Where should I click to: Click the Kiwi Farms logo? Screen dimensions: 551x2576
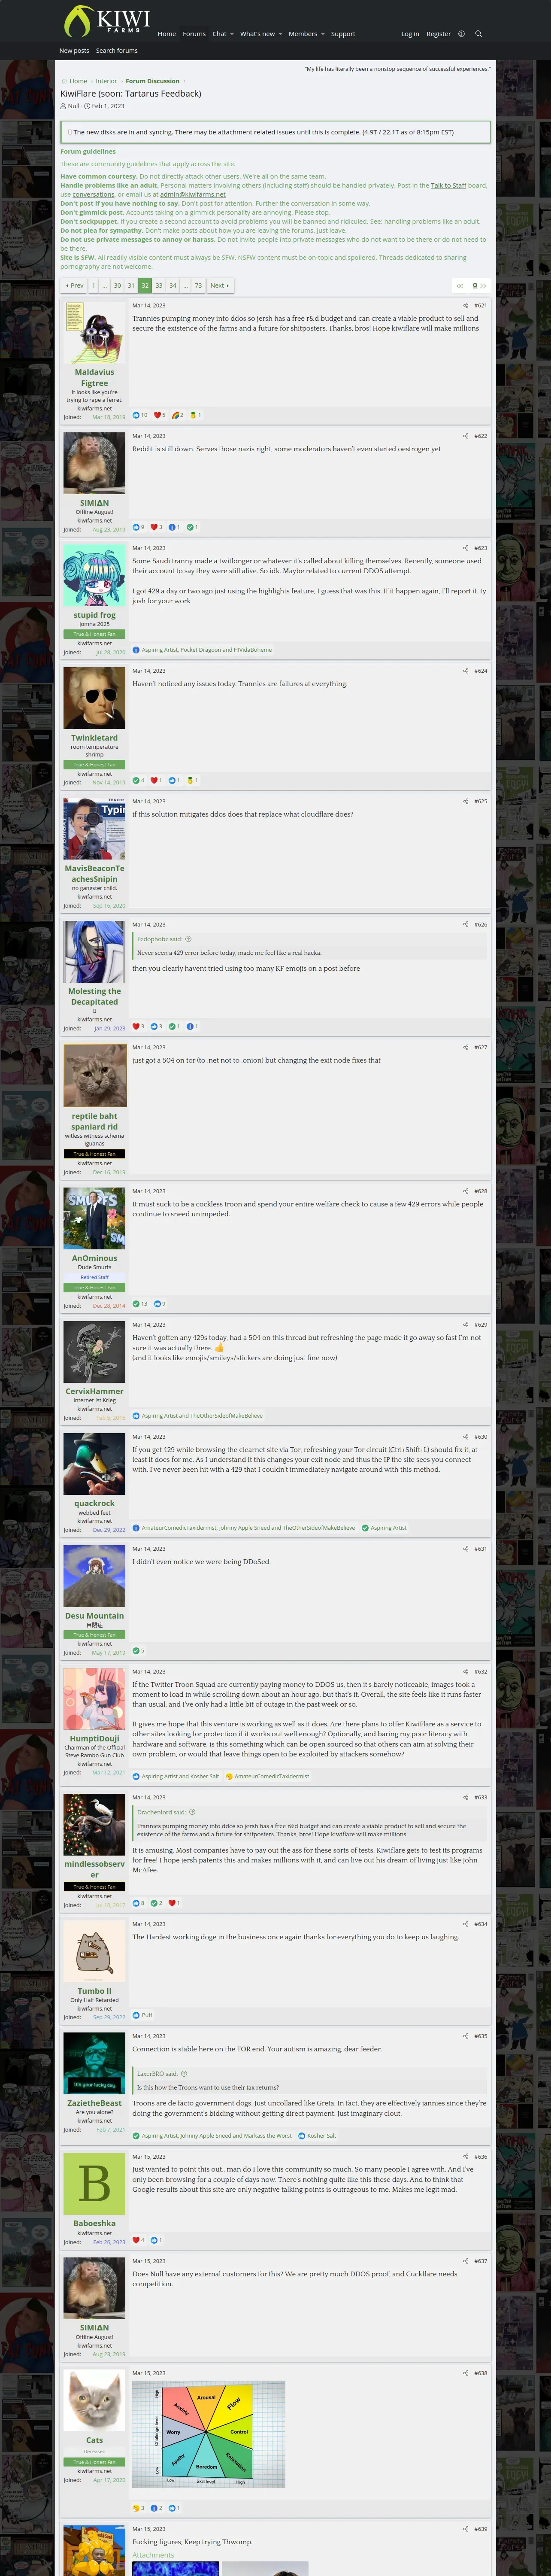coord(106,20)
